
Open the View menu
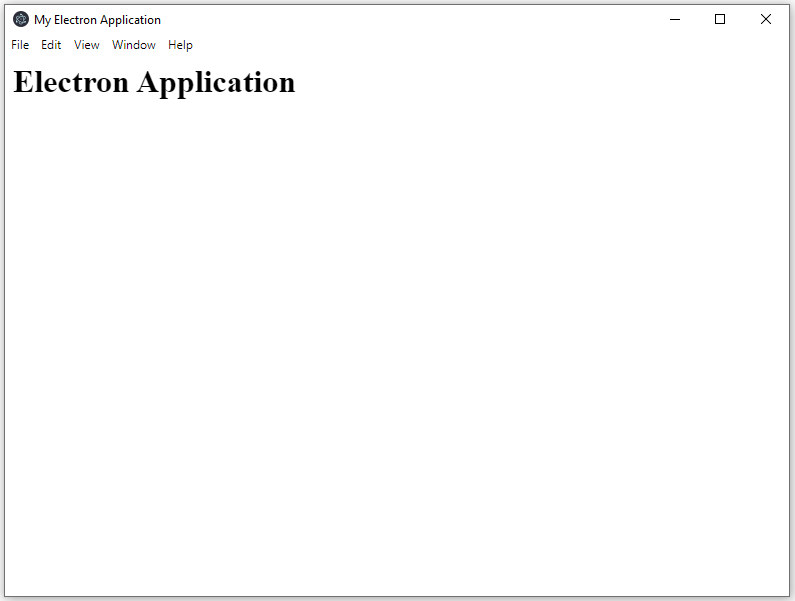(x=87, y=45)
